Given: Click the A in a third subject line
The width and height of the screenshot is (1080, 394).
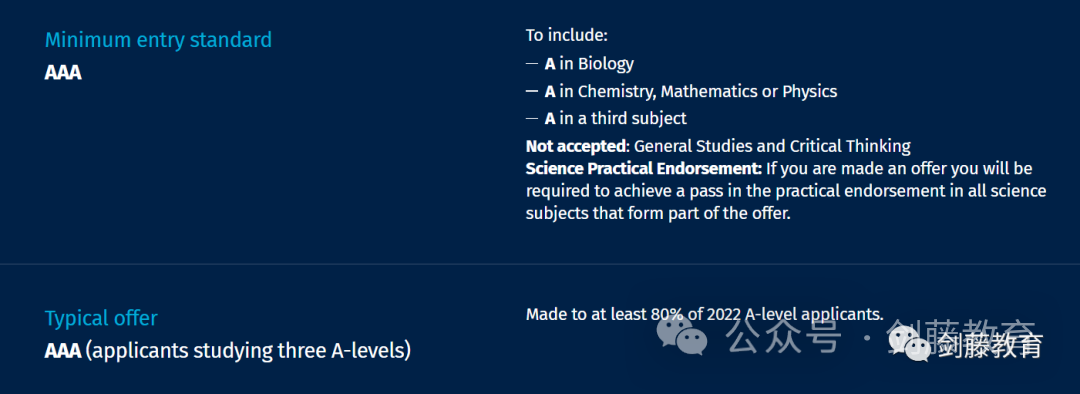Looking at the screenshot, I should (615, 118).
